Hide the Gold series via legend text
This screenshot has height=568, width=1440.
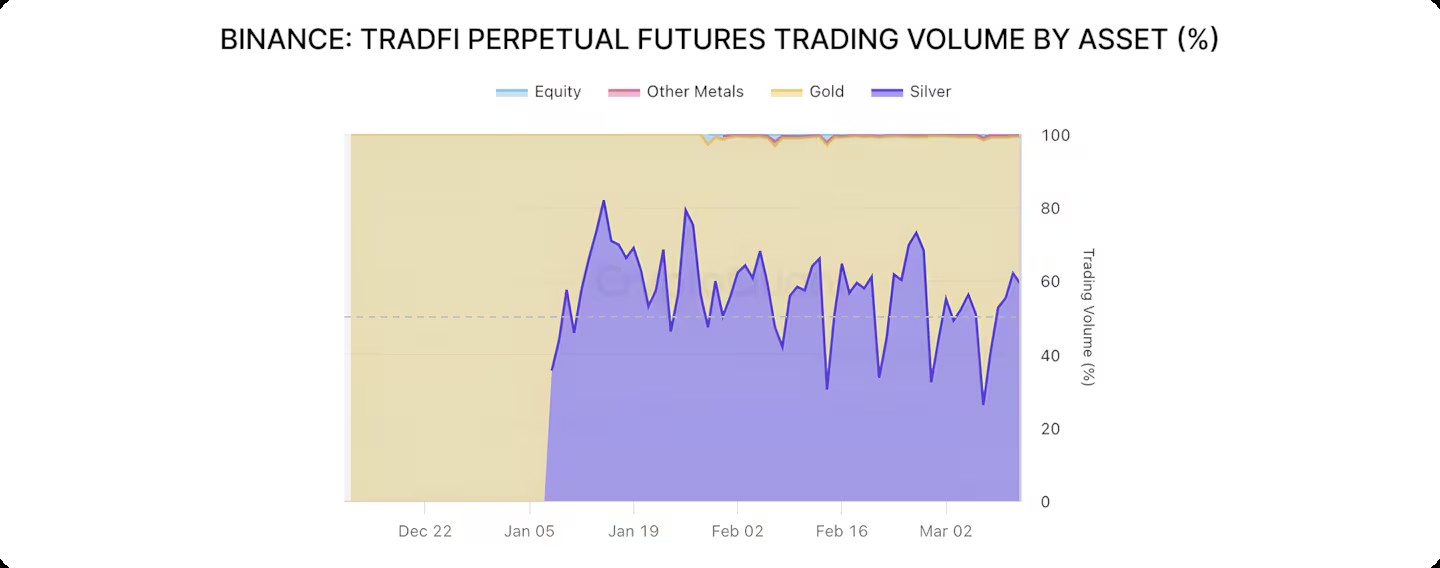[x=826, y=92]
